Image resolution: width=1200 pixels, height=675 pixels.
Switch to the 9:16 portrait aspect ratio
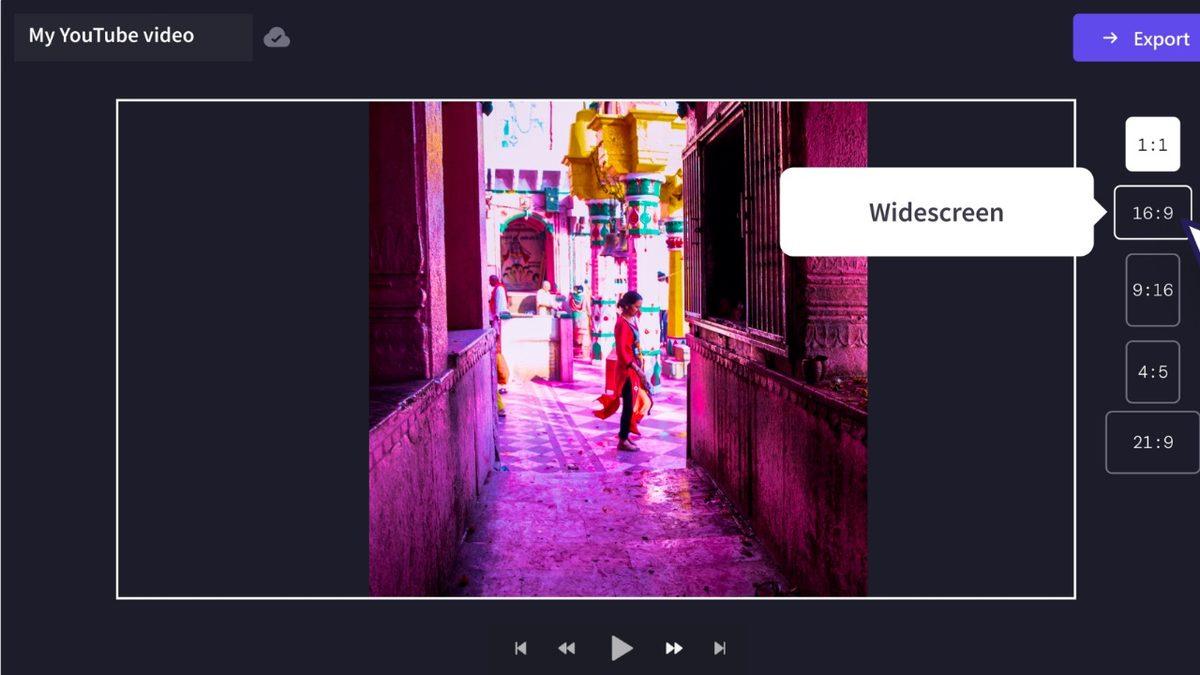point(1152,290)
